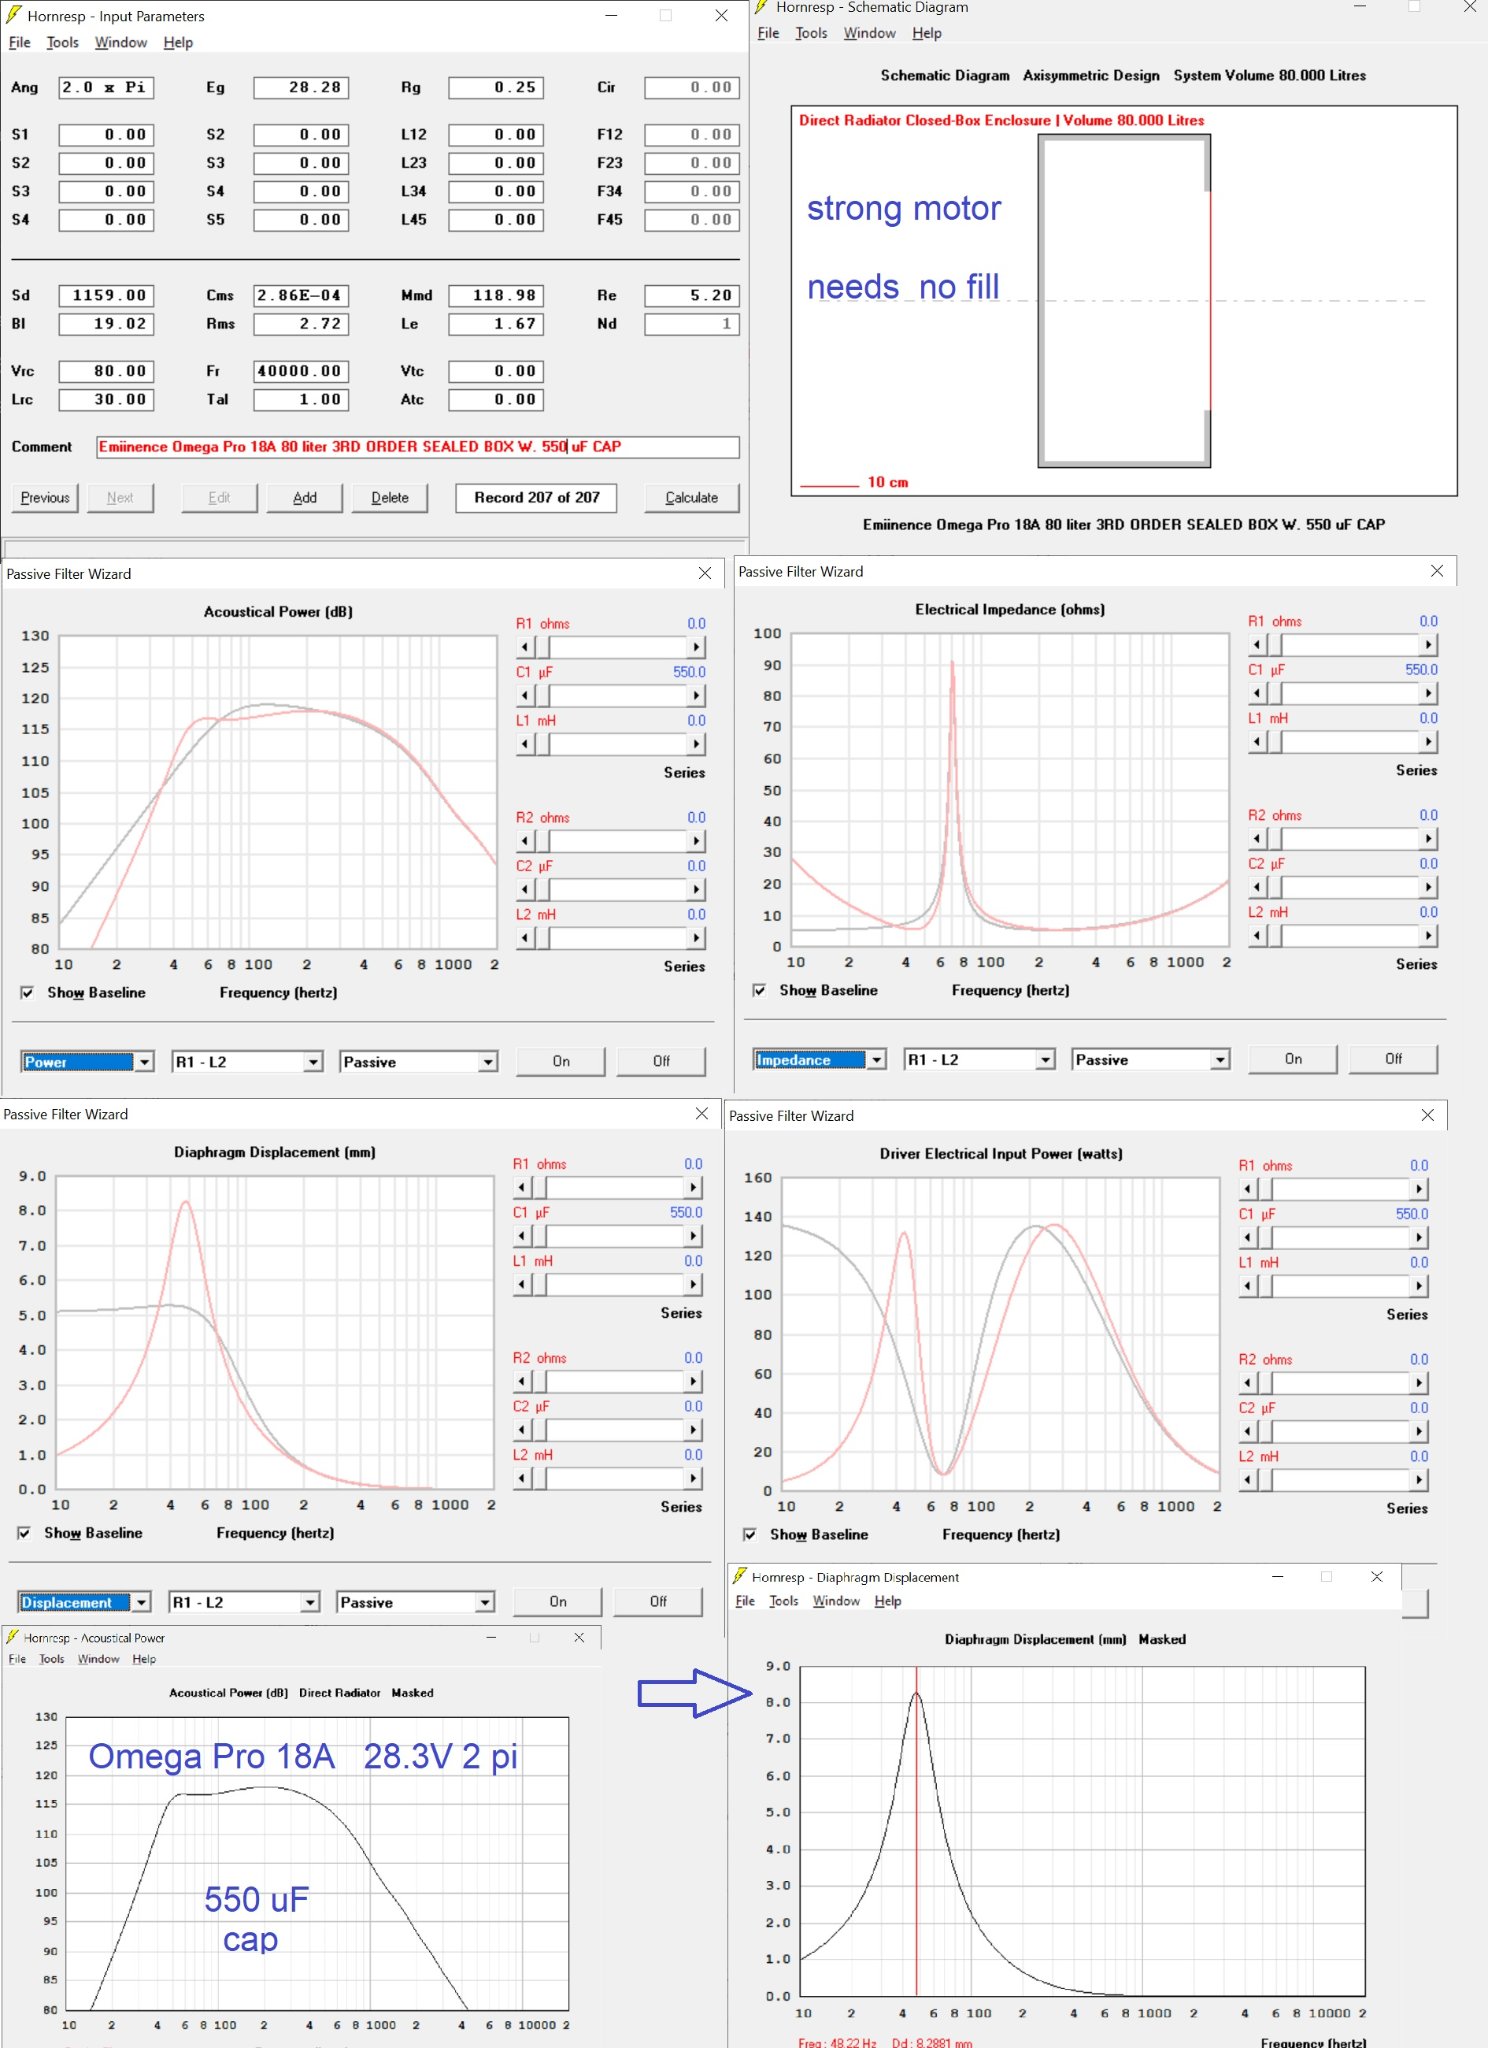Viewport: 1488px width, 2048px height.
Task: Click L2 mH left arrow in Electrical Impedance wizard
Action: 1257,936
